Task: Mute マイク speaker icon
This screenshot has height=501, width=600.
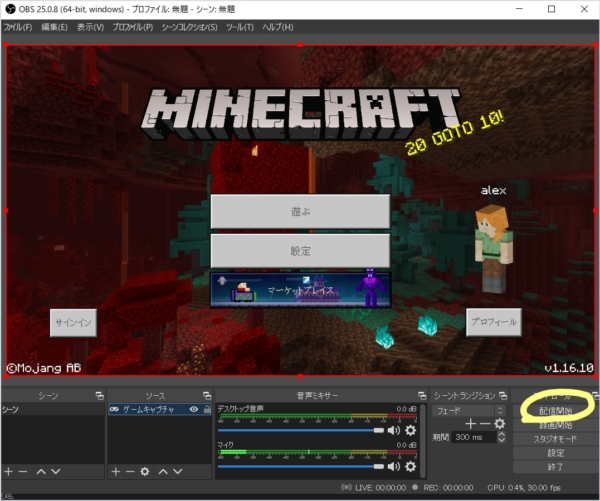Action: pos(394,466)
